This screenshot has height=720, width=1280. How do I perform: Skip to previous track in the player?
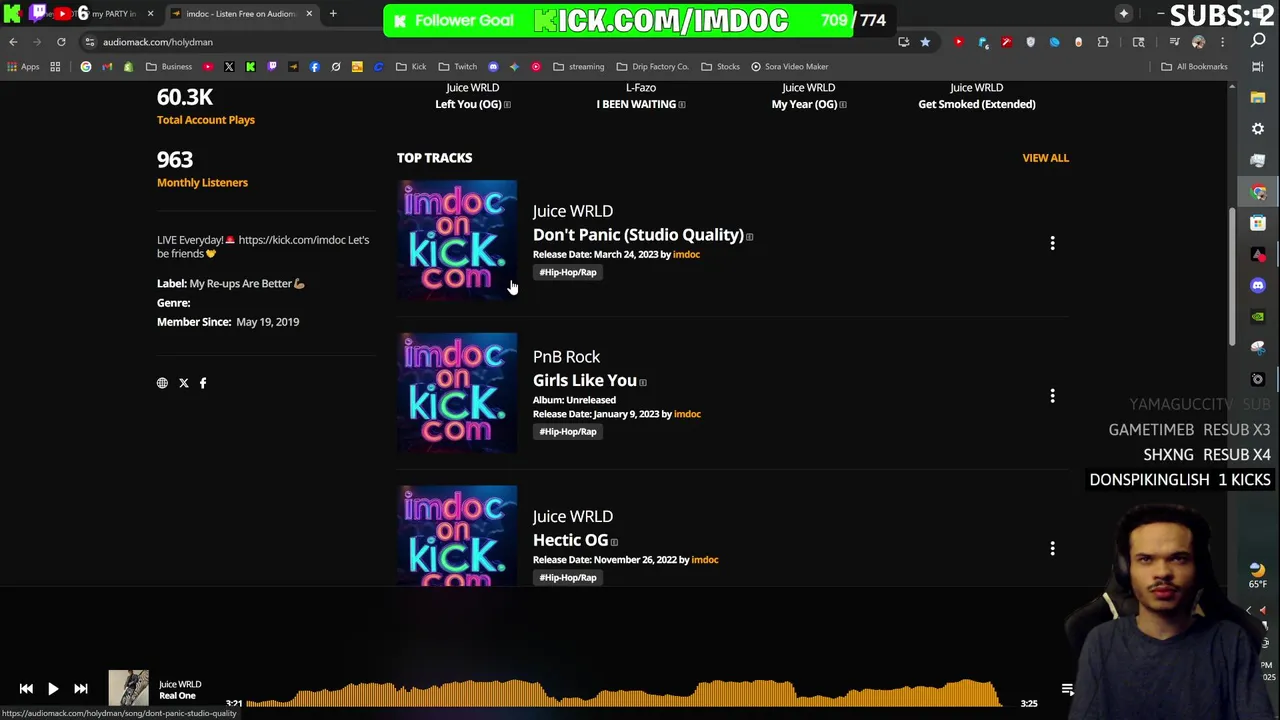(26, 689)
